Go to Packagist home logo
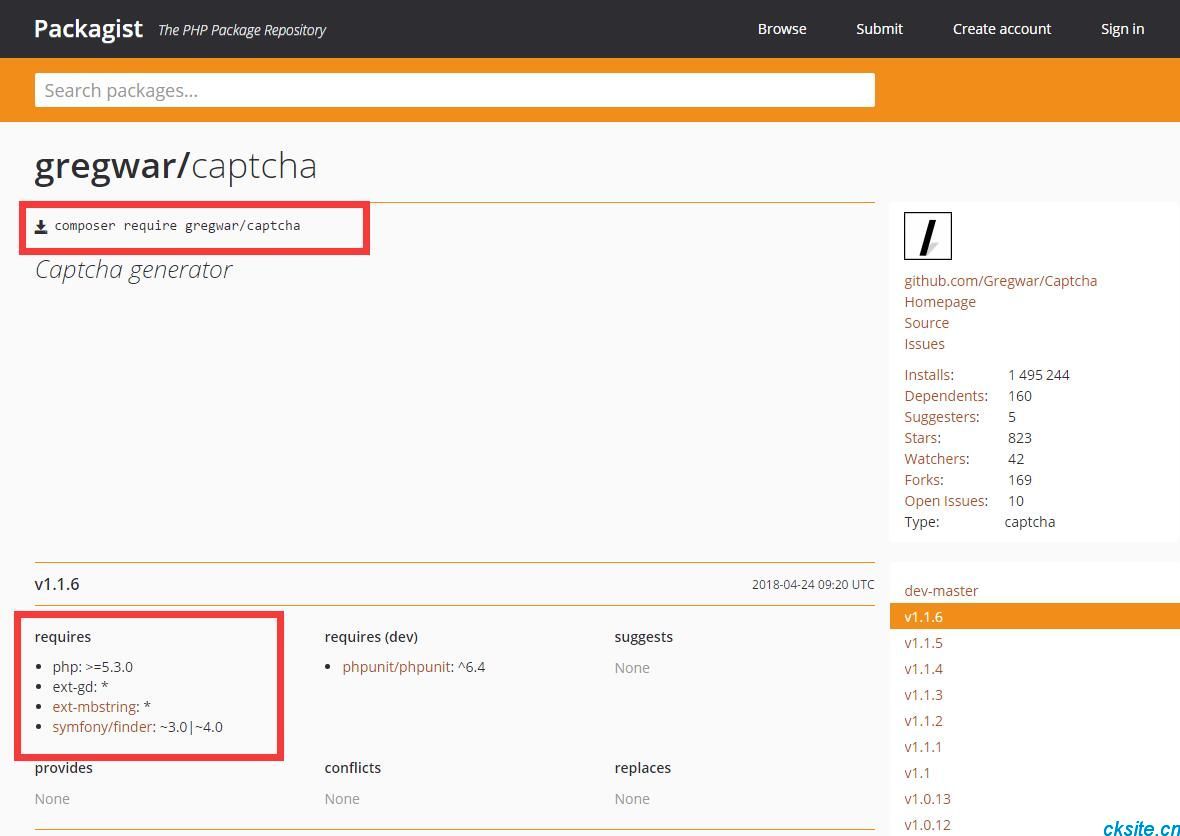This screenshot has width=1180, height=836. pos(88,29)
